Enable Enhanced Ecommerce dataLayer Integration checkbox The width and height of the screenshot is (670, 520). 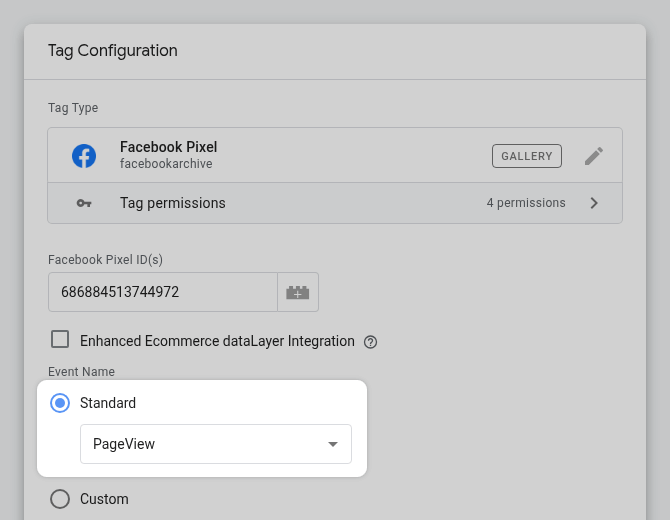tap(60, 339)
